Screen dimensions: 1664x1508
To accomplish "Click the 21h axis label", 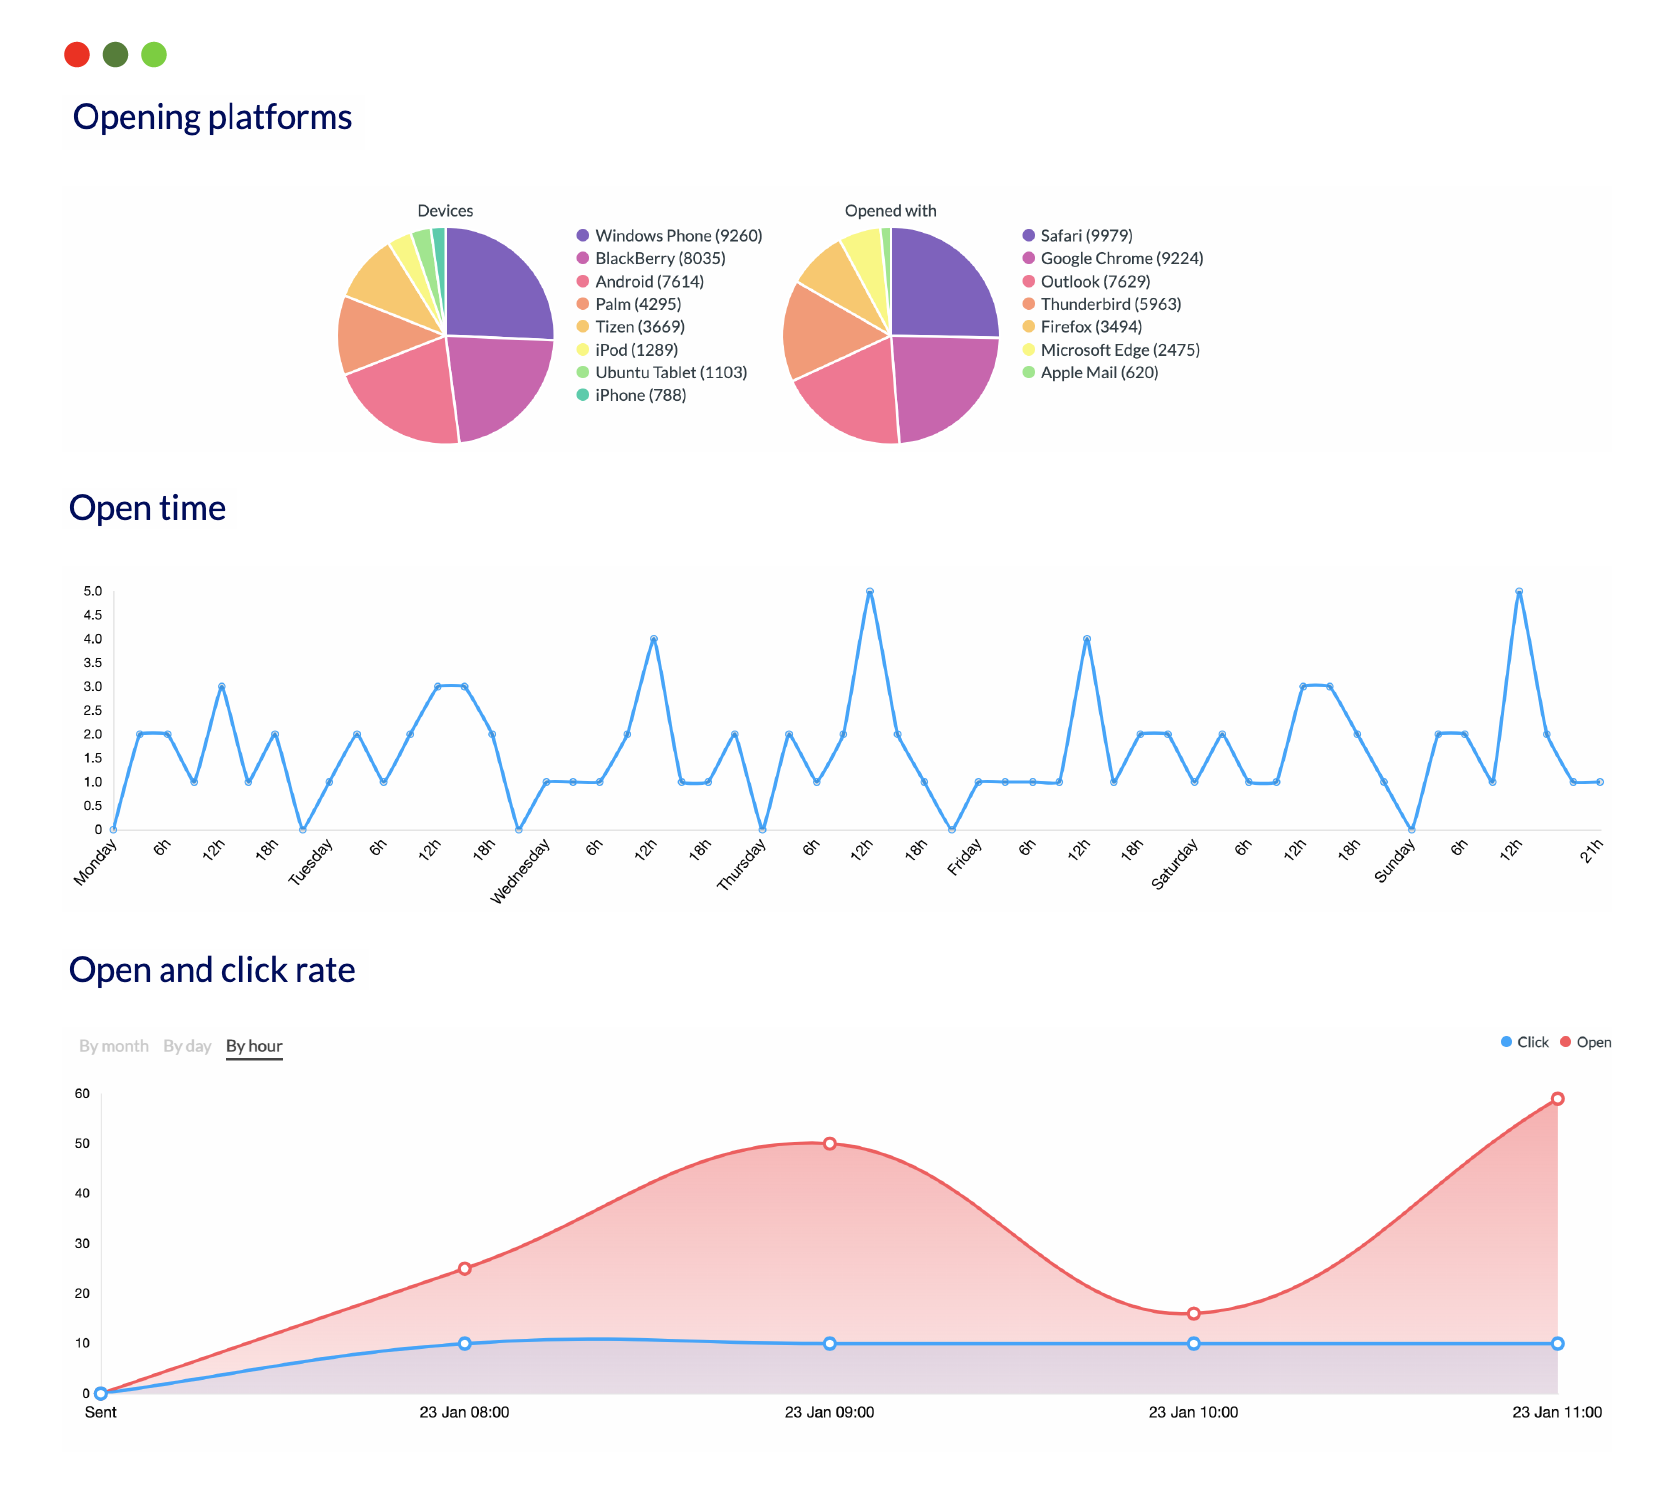I will click(x=1592, y=850).
